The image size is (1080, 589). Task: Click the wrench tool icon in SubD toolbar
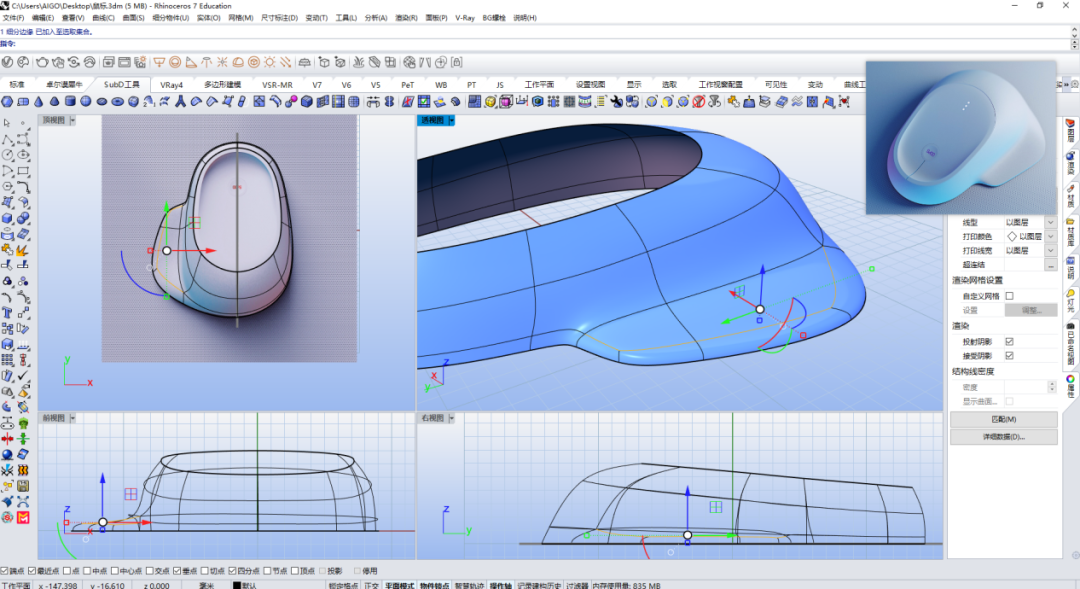pyautogui.click(x=616, y=101)
